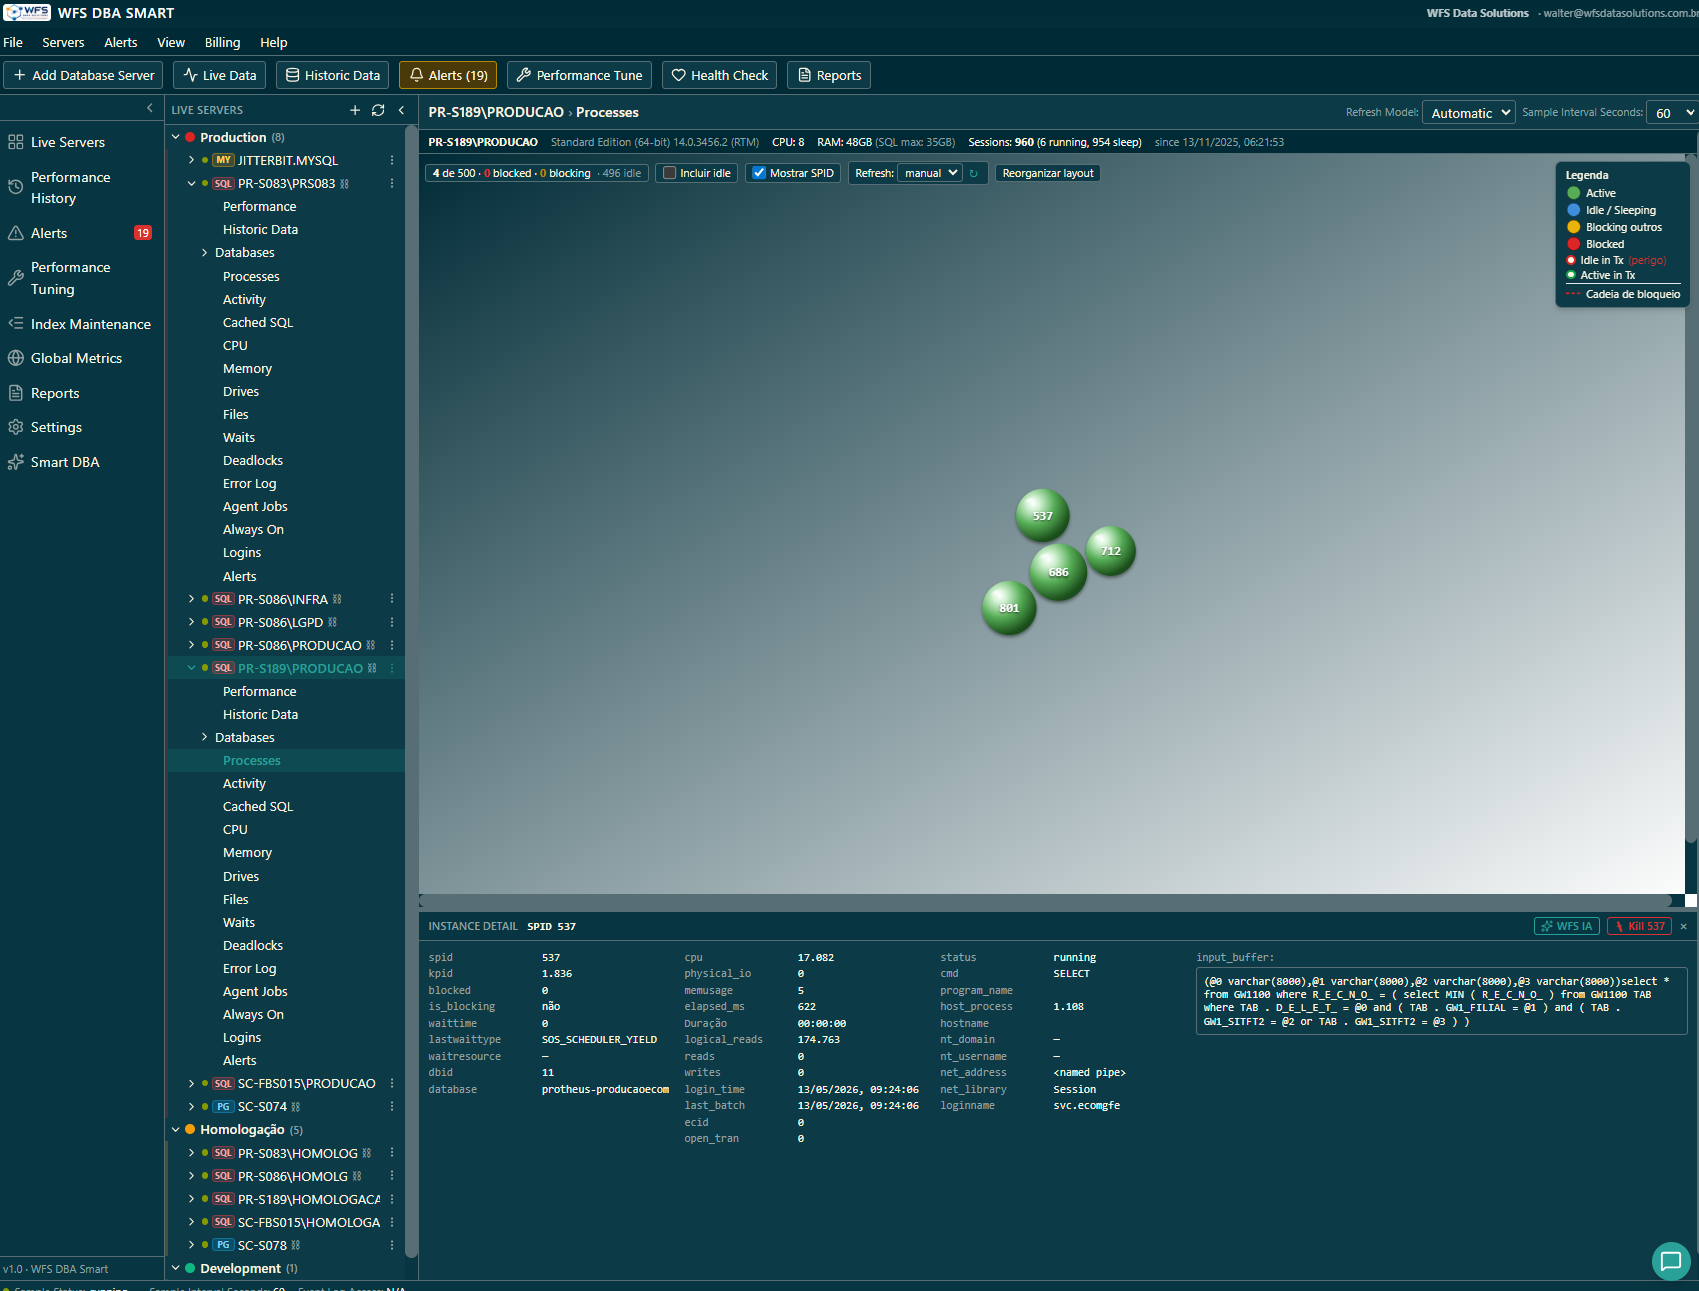Select process bubble 712 in the graph

[1110, 551]
